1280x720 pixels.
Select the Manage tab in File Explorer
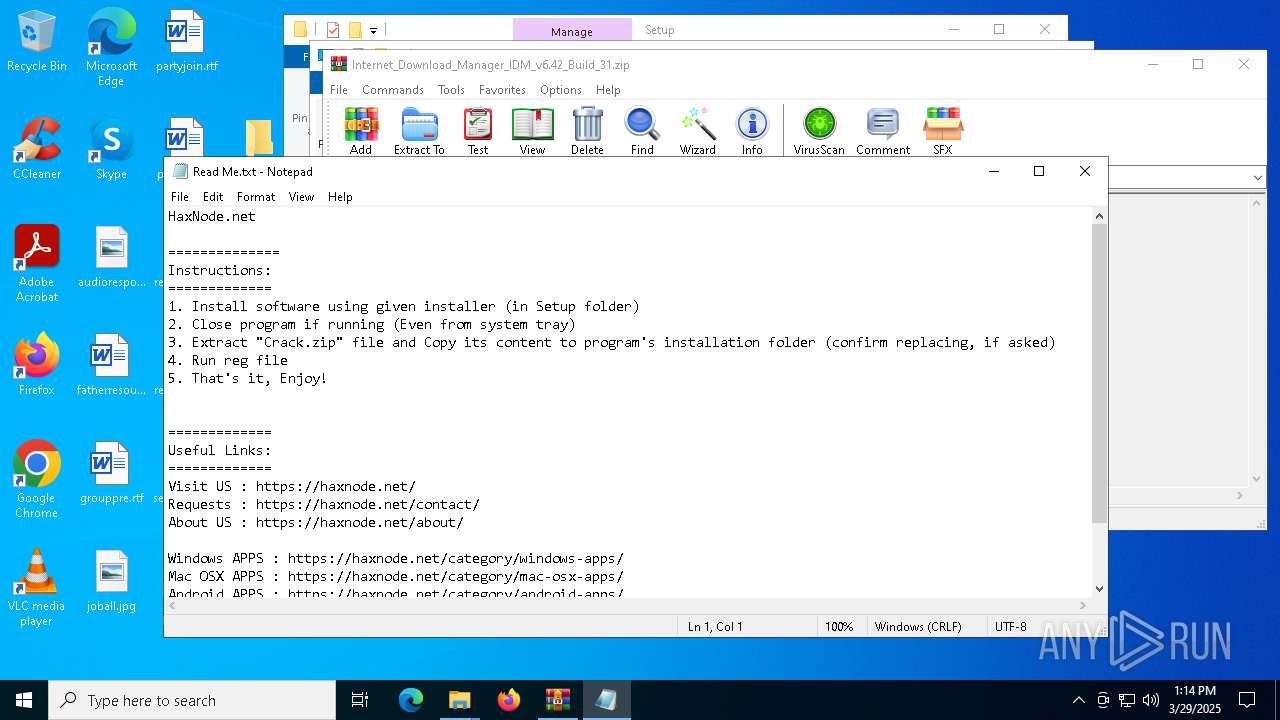click(x=572, y=31)
